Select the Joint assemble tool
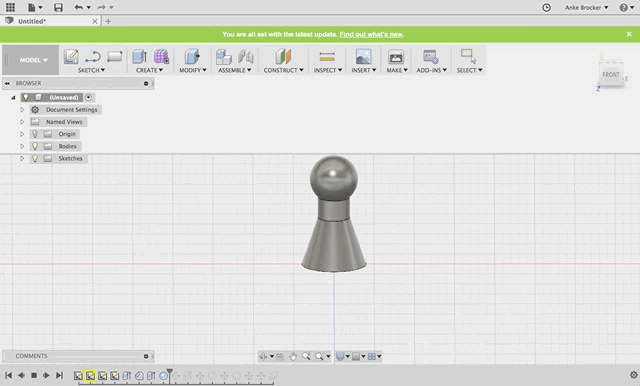Screen dimensions: 640x386 246,57
